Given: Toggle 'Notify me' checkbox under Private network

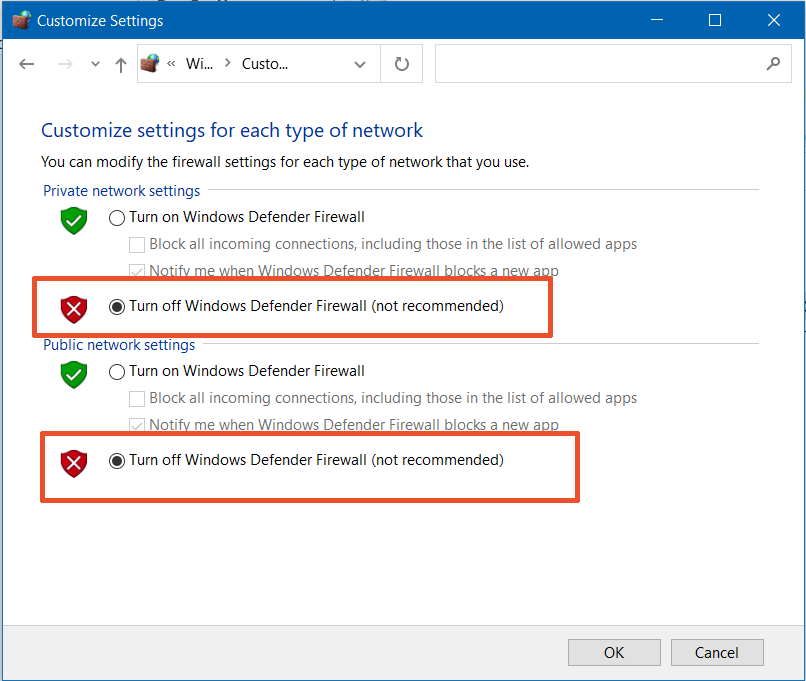Looking at the screenshot, I should click(137, 271).
